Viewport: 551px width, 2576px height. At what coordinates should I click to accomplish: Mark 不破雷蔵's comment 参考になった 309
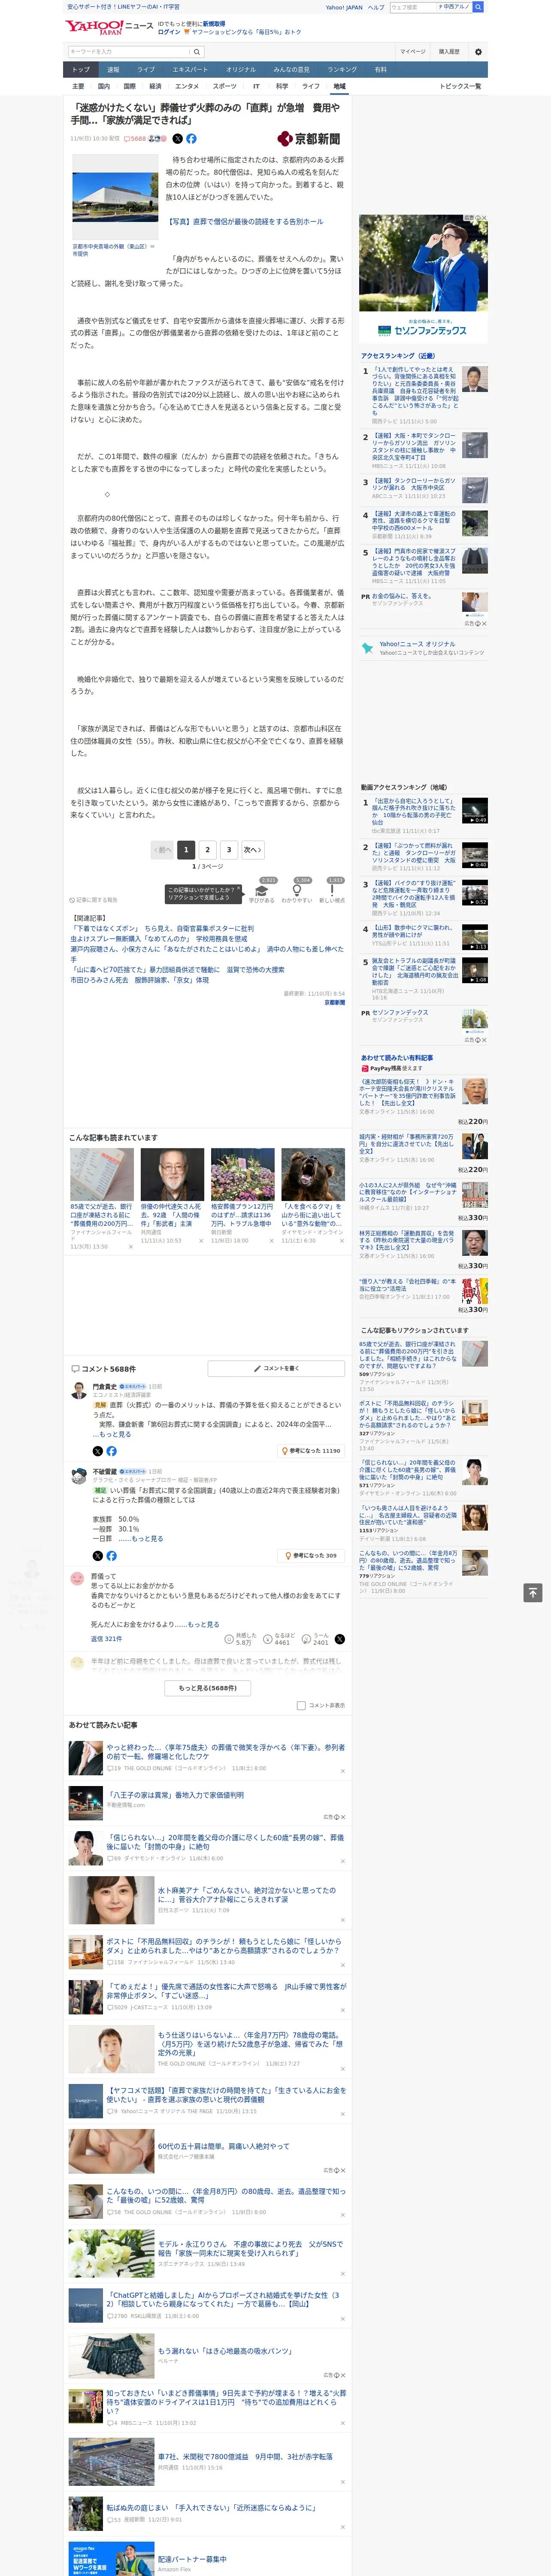point(311,1555)
